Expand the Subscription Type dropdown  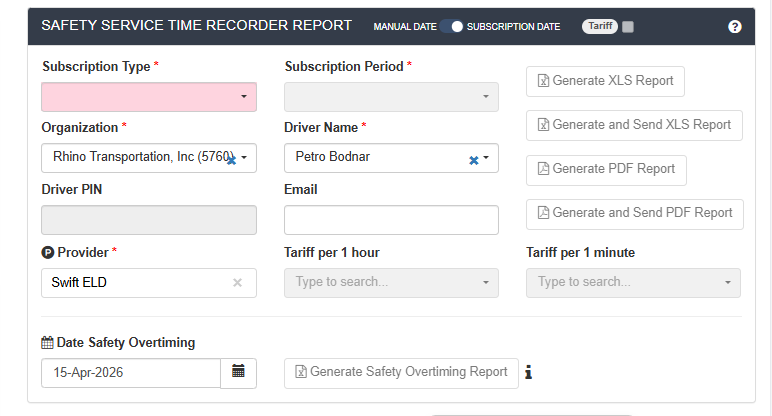tap(244, 97)
